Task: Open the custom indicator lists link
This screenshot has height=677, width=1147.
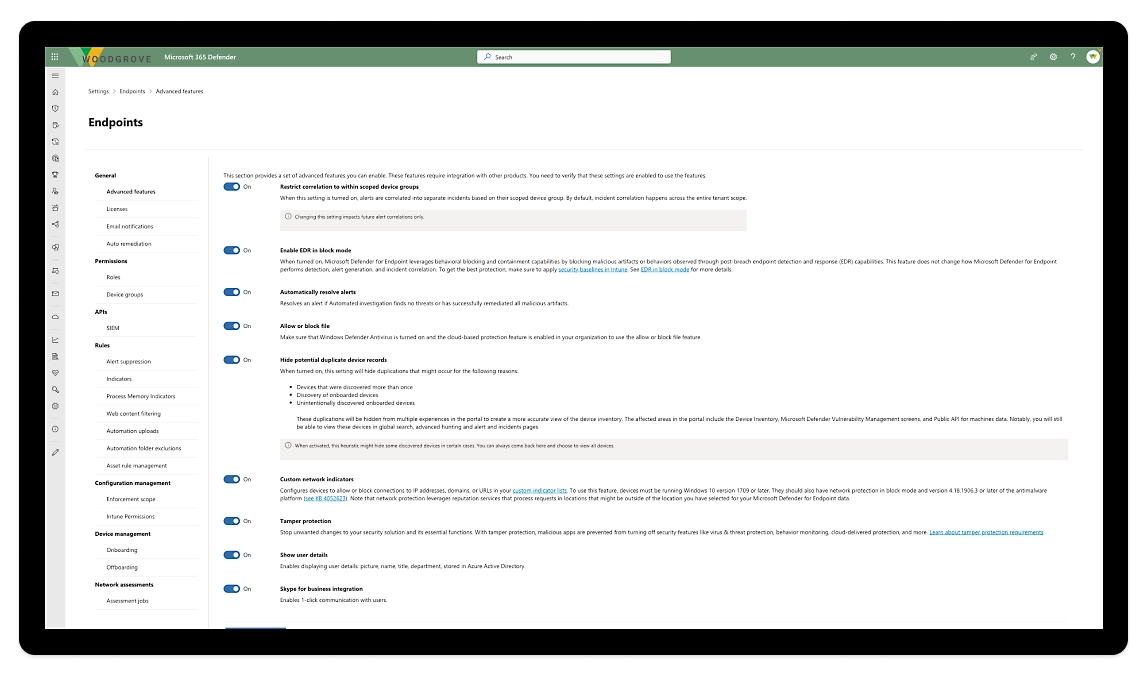Action: 540,491
